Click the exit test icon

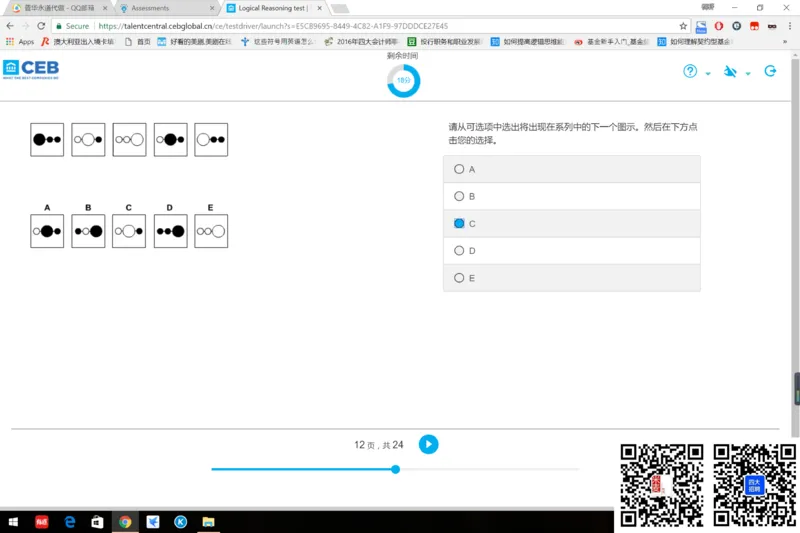pyautogui.click(x=770, y=71)
